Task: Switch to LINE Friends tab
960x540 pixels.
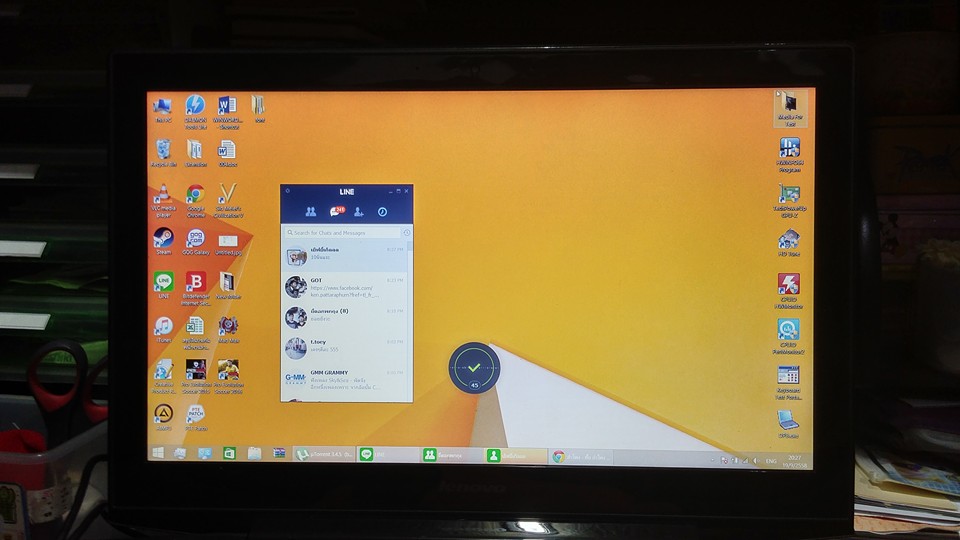Action: click(x=310, y=212)
